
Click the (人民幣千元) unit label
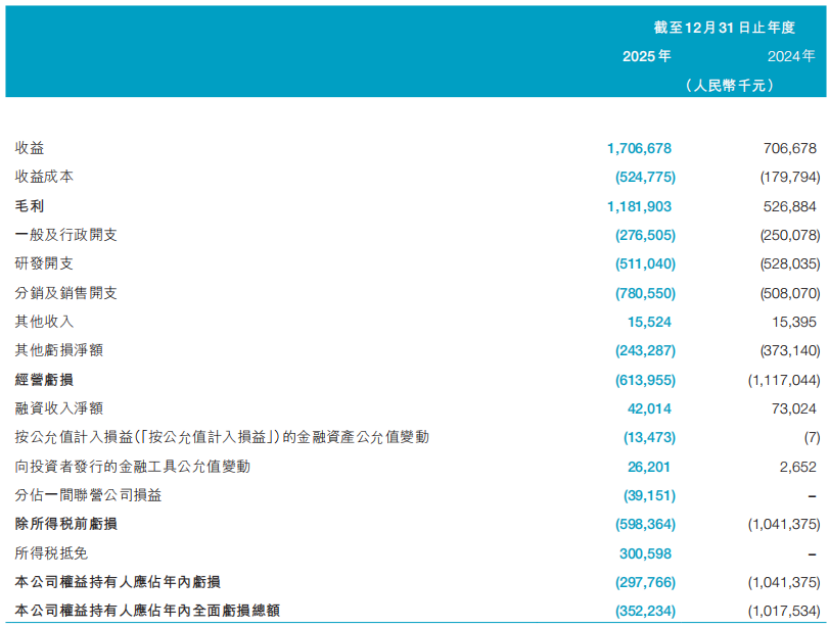(731, 86)
